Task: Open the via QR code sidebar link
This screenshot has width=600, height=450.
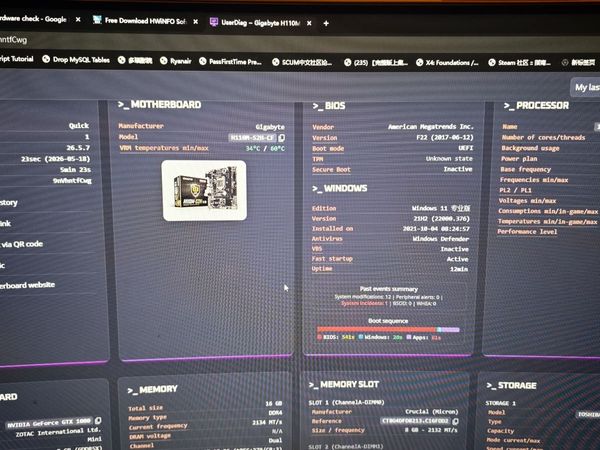Action: [x=22, y=244]
